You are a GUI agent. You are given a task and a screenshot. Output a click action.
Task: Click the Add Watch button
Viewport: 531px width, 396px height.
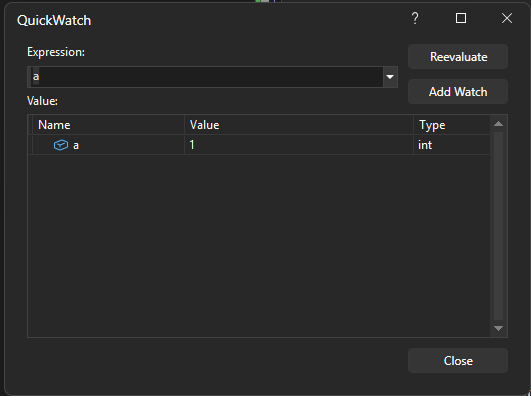(x=458, y=92)
